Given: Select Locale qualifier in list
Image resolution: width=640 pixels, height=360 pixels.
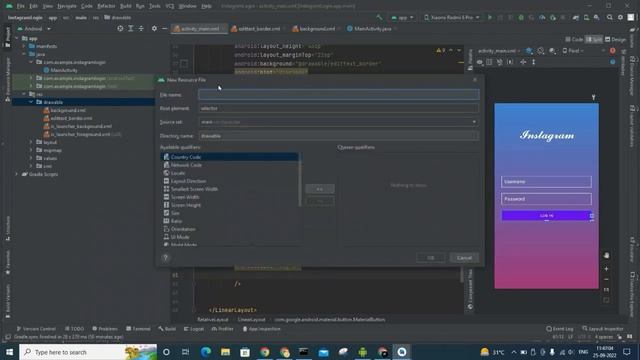Looking at the screenshot, I should click(230, 173).
